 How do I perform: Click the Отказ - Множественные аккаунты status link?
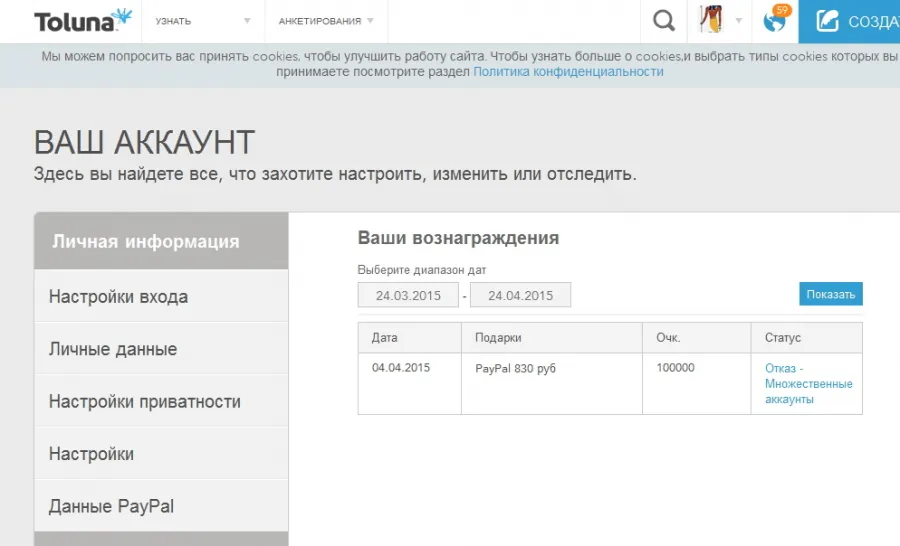coord(808,384)
